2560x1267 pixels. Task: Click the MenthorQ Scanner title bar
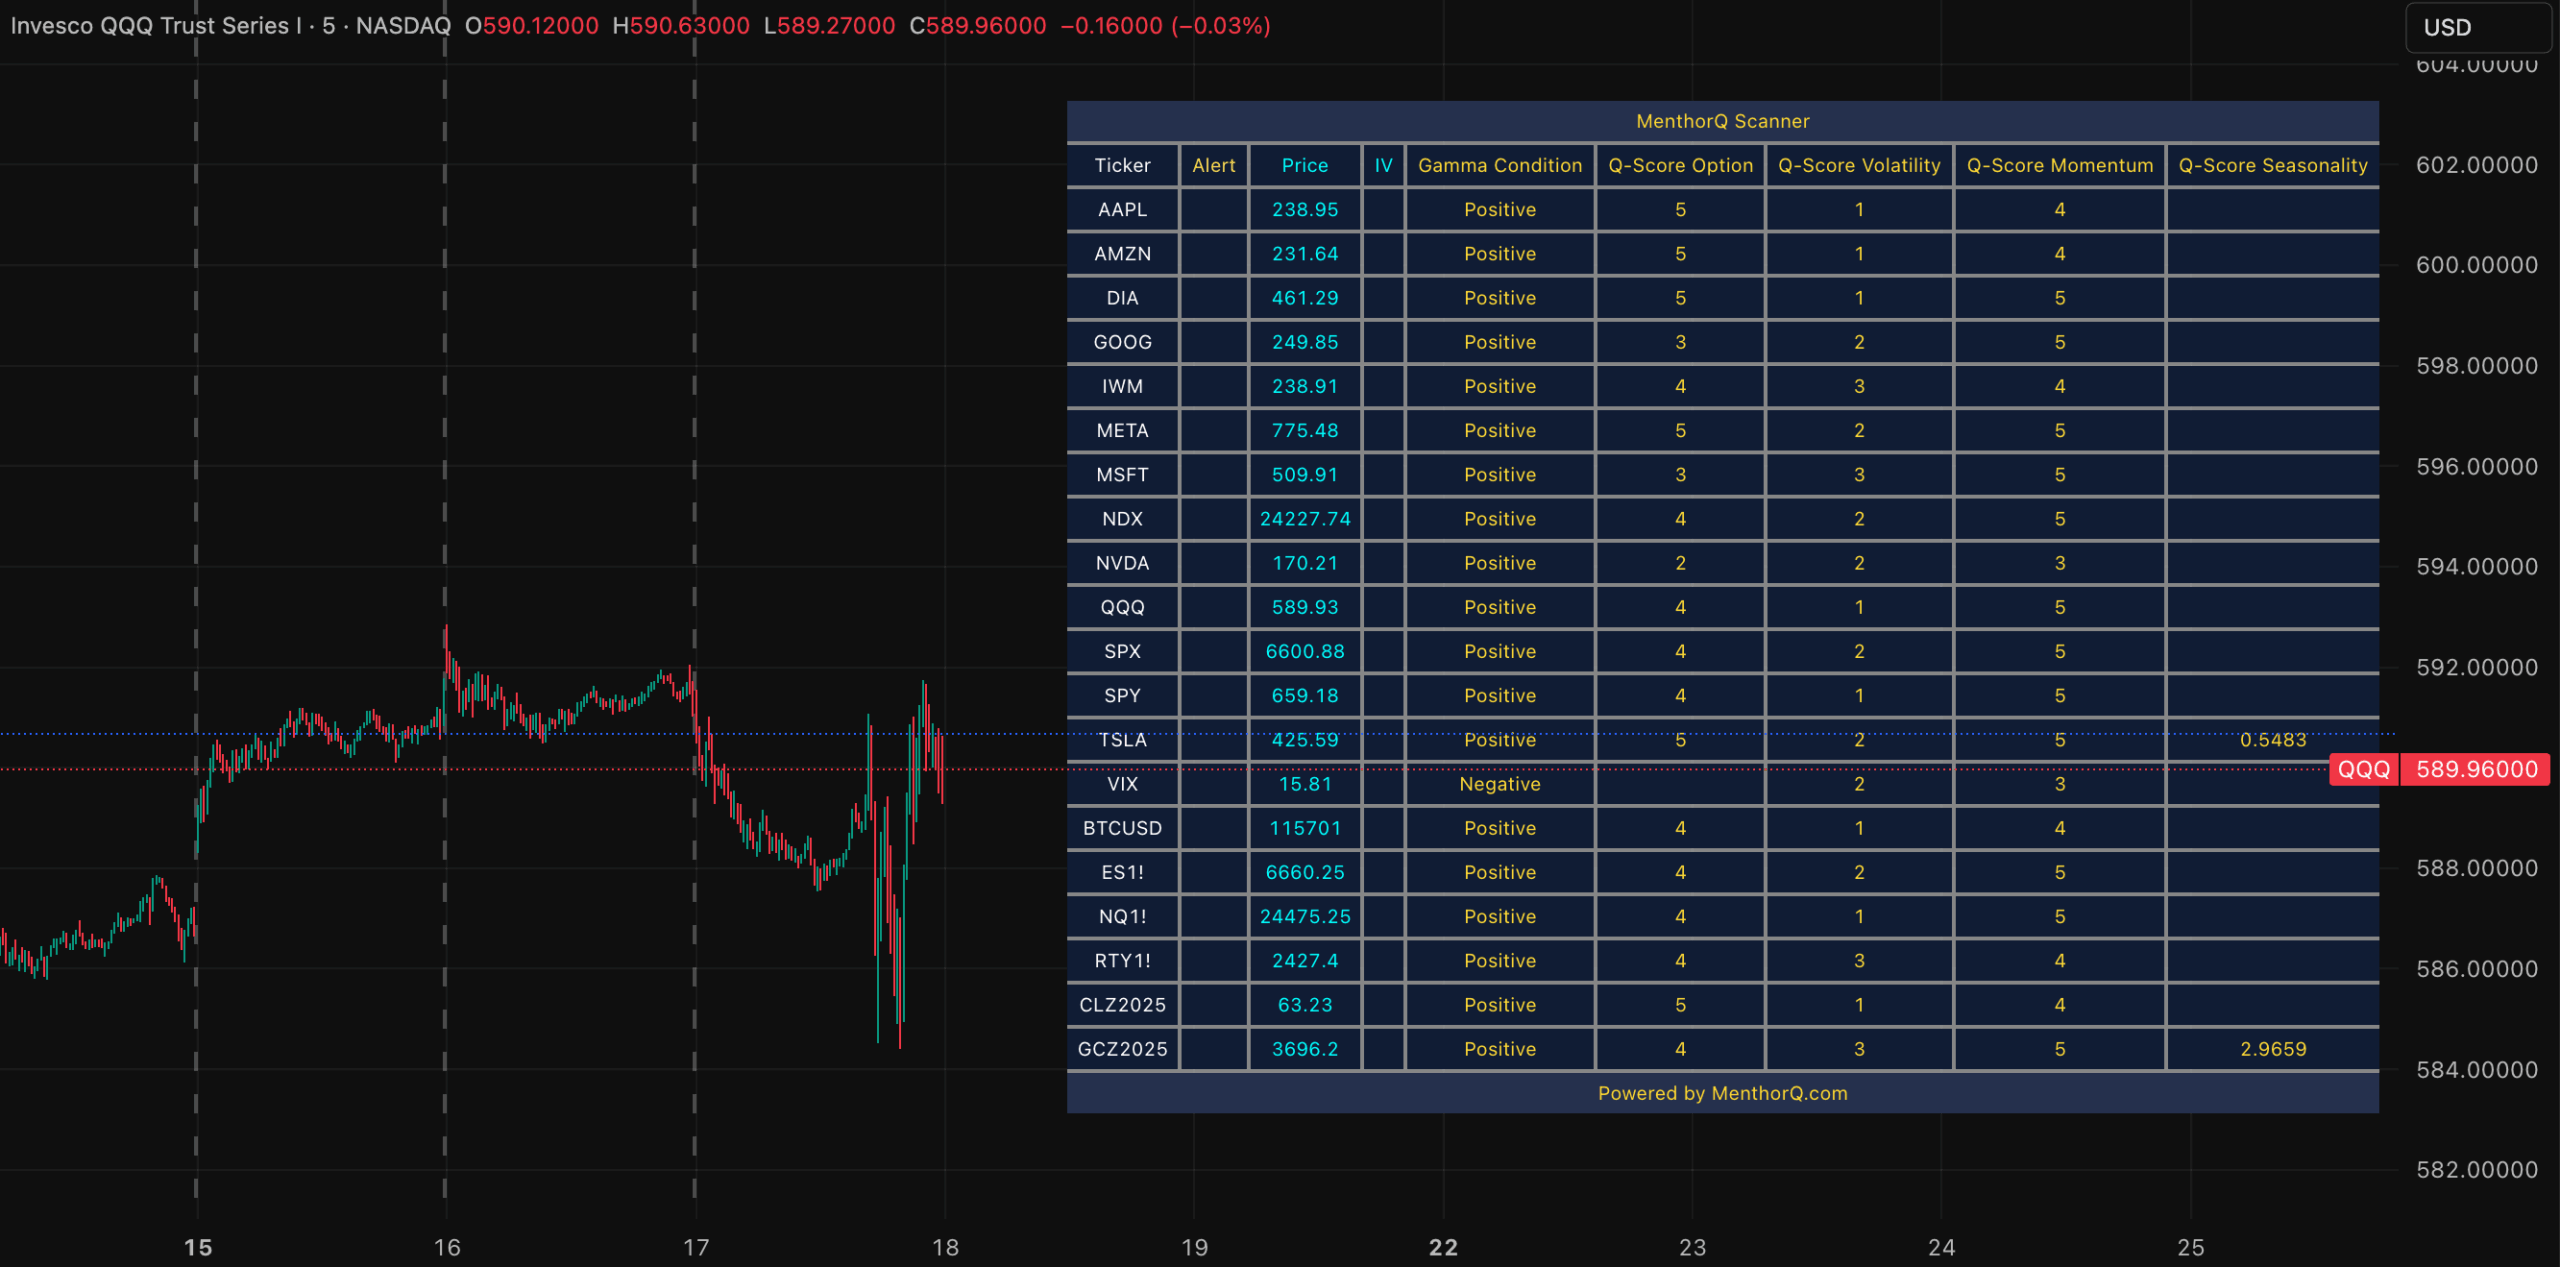[x=1722, y=121]
